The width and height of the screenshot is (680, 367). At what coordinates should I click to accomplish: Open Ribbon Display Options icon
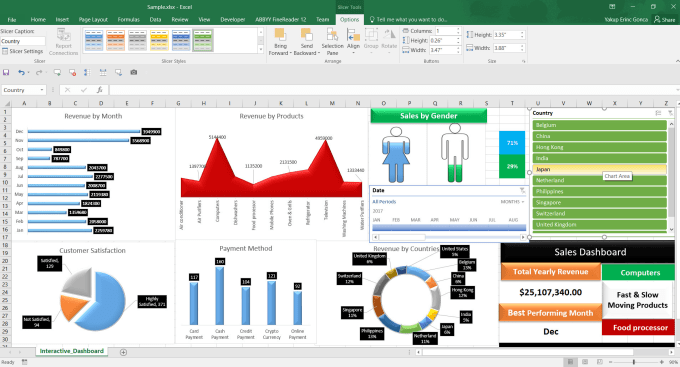pos(612,7)
